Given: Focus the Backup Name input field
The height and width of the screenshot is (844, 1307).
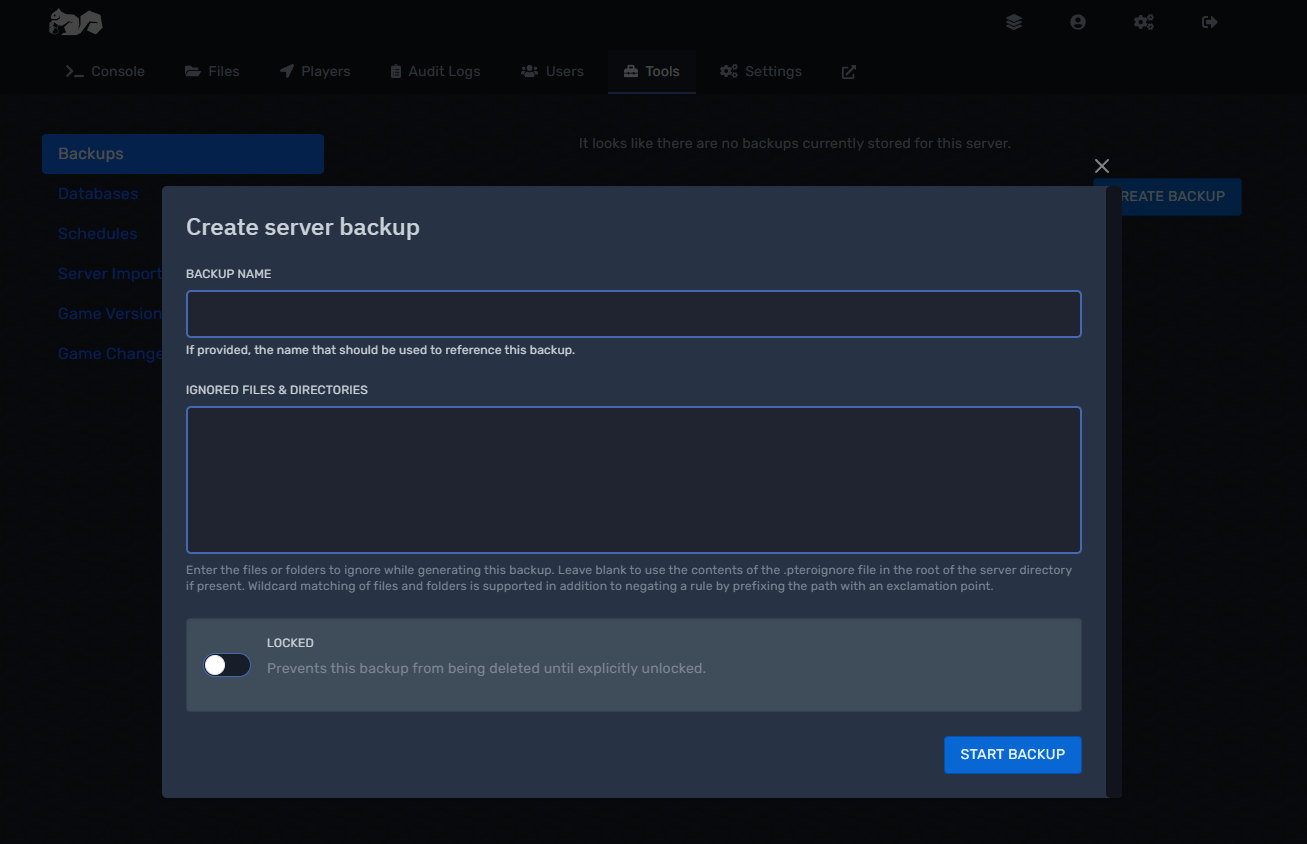Looking at the screenshot, I should coord(634,314).
